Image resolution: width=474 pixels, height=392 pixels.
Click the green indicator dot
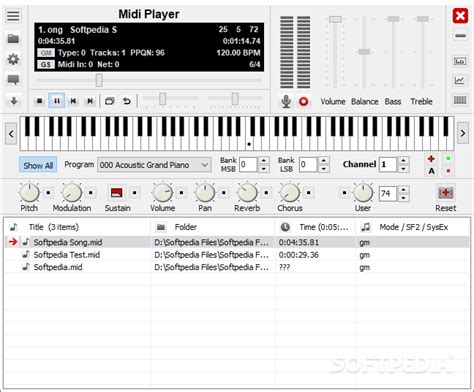(x=448, y=158)
